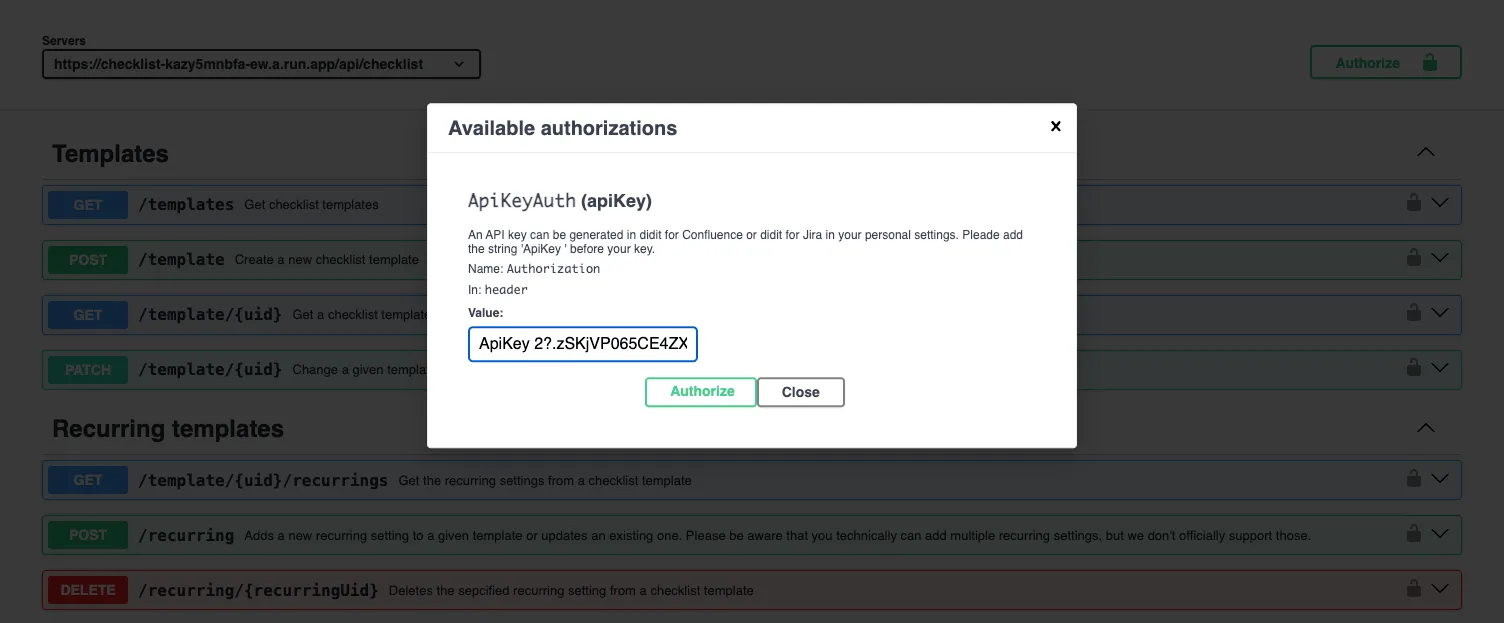Viewport: 1504px width, 623px height.
Task: Click the green Authorize button in the dialog
Action: coord(701,392)
